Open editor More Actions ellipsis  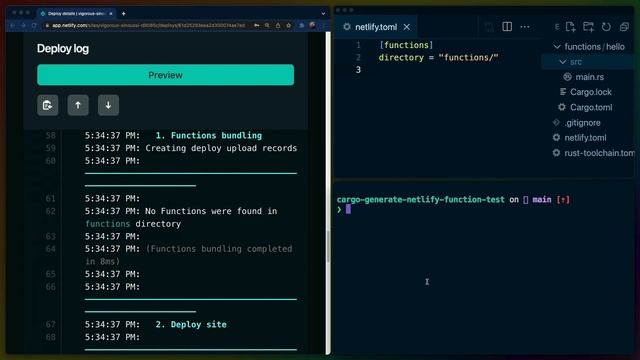525,27
